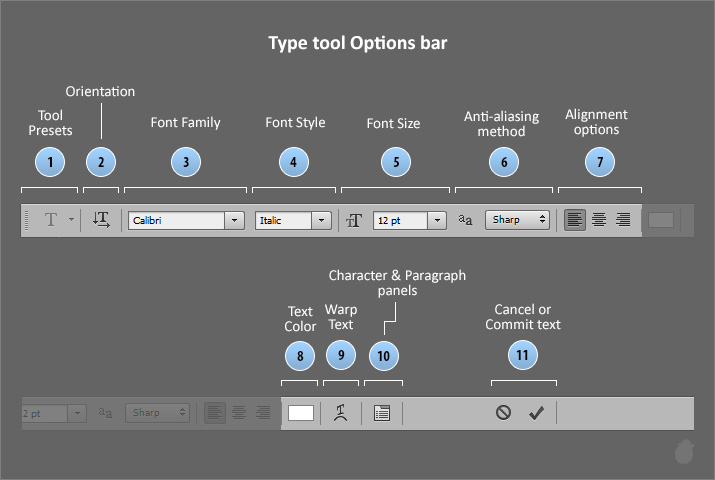Image resolution: width=715 pixels, height=480 pixels.
Task: Click the anti-aliasing 'aa' icon
Action: click(465, 220)
